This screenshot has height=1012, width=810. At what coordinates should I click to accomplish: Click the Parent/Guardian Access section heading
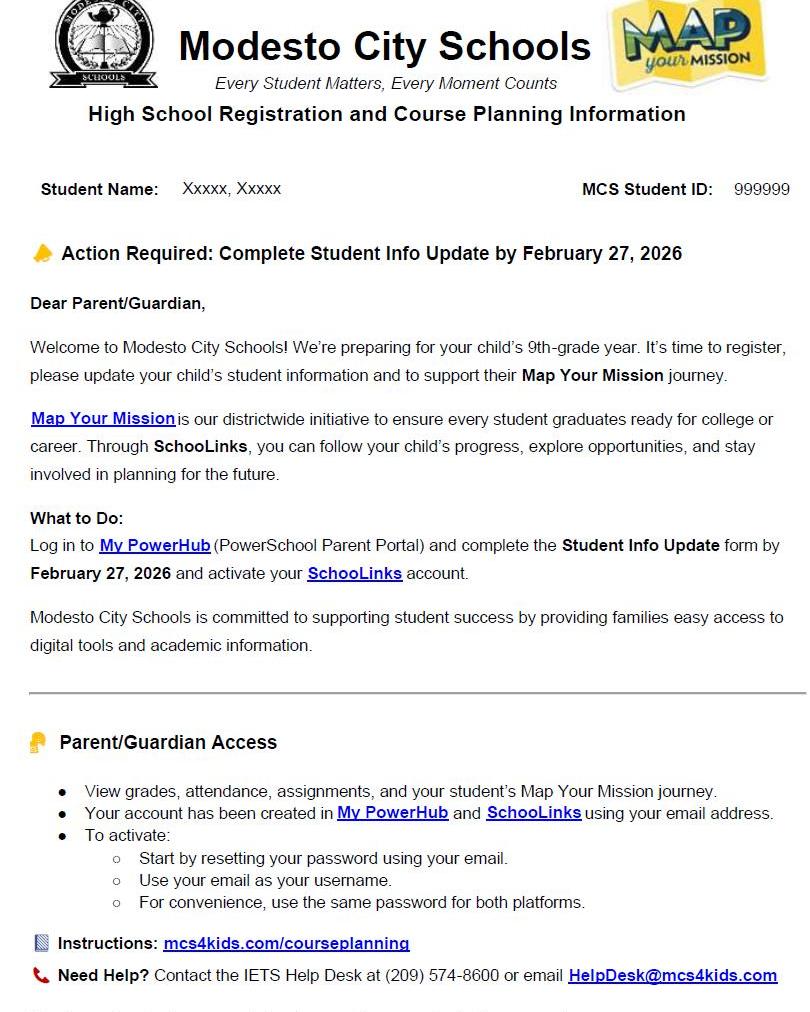click(168, 742)
